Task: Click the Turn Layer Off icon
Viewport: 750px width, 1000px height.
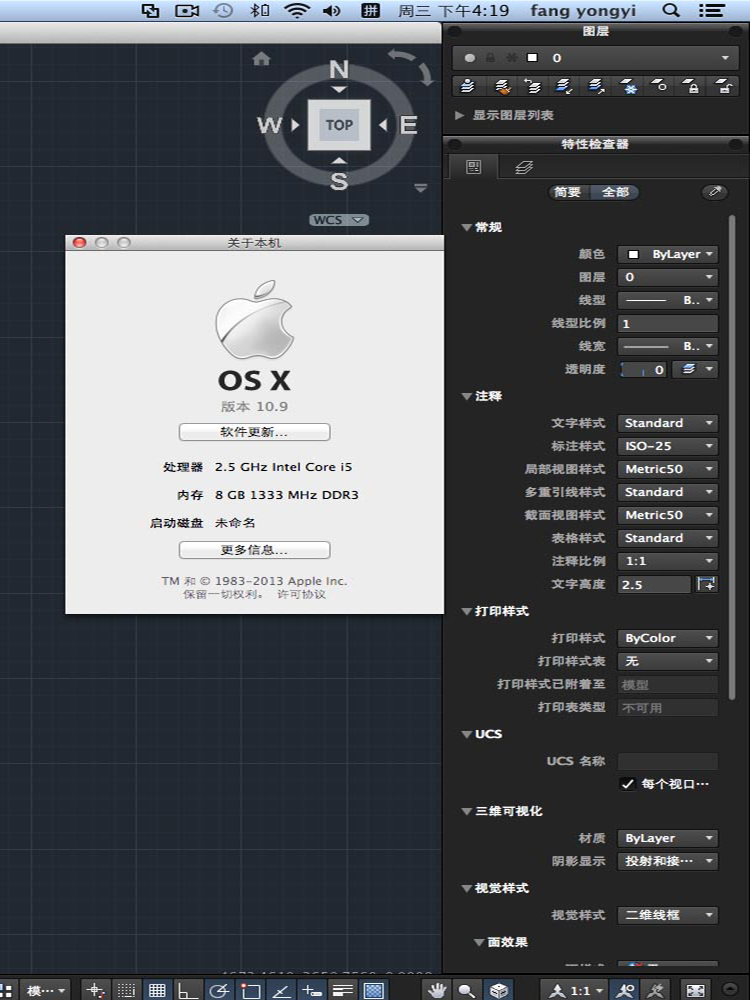Action: [x=660, y=85]
